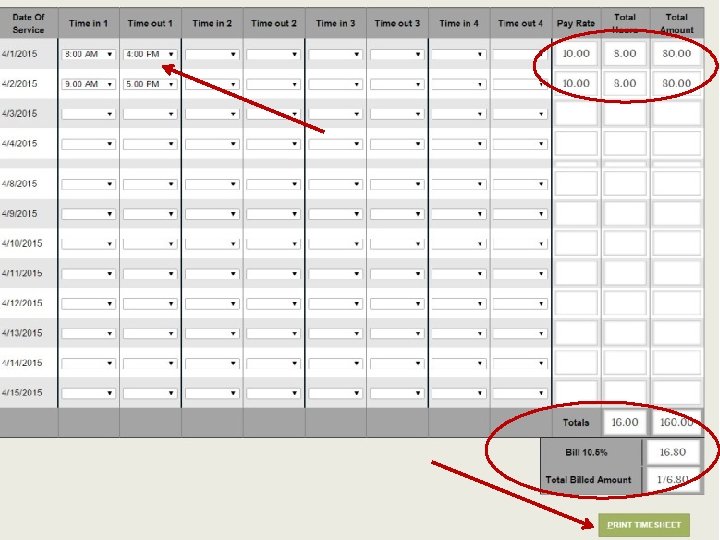
Task: Click the Time out 1 column header
Action: click(x=150, y=23)
